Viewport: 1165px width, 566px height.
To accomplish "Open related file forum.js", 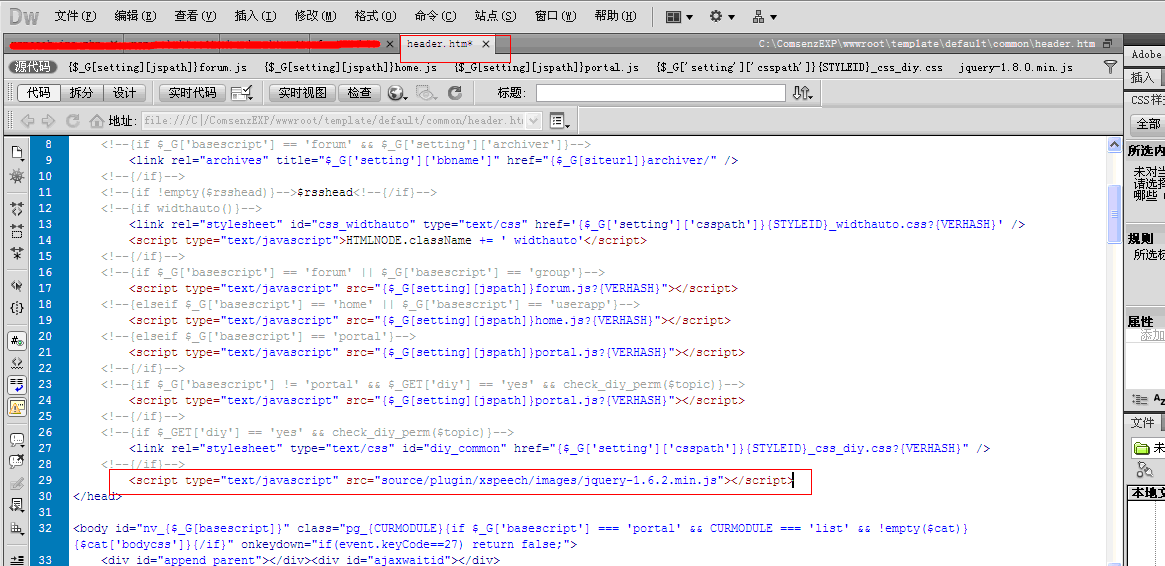I will [x=157, y=68].
